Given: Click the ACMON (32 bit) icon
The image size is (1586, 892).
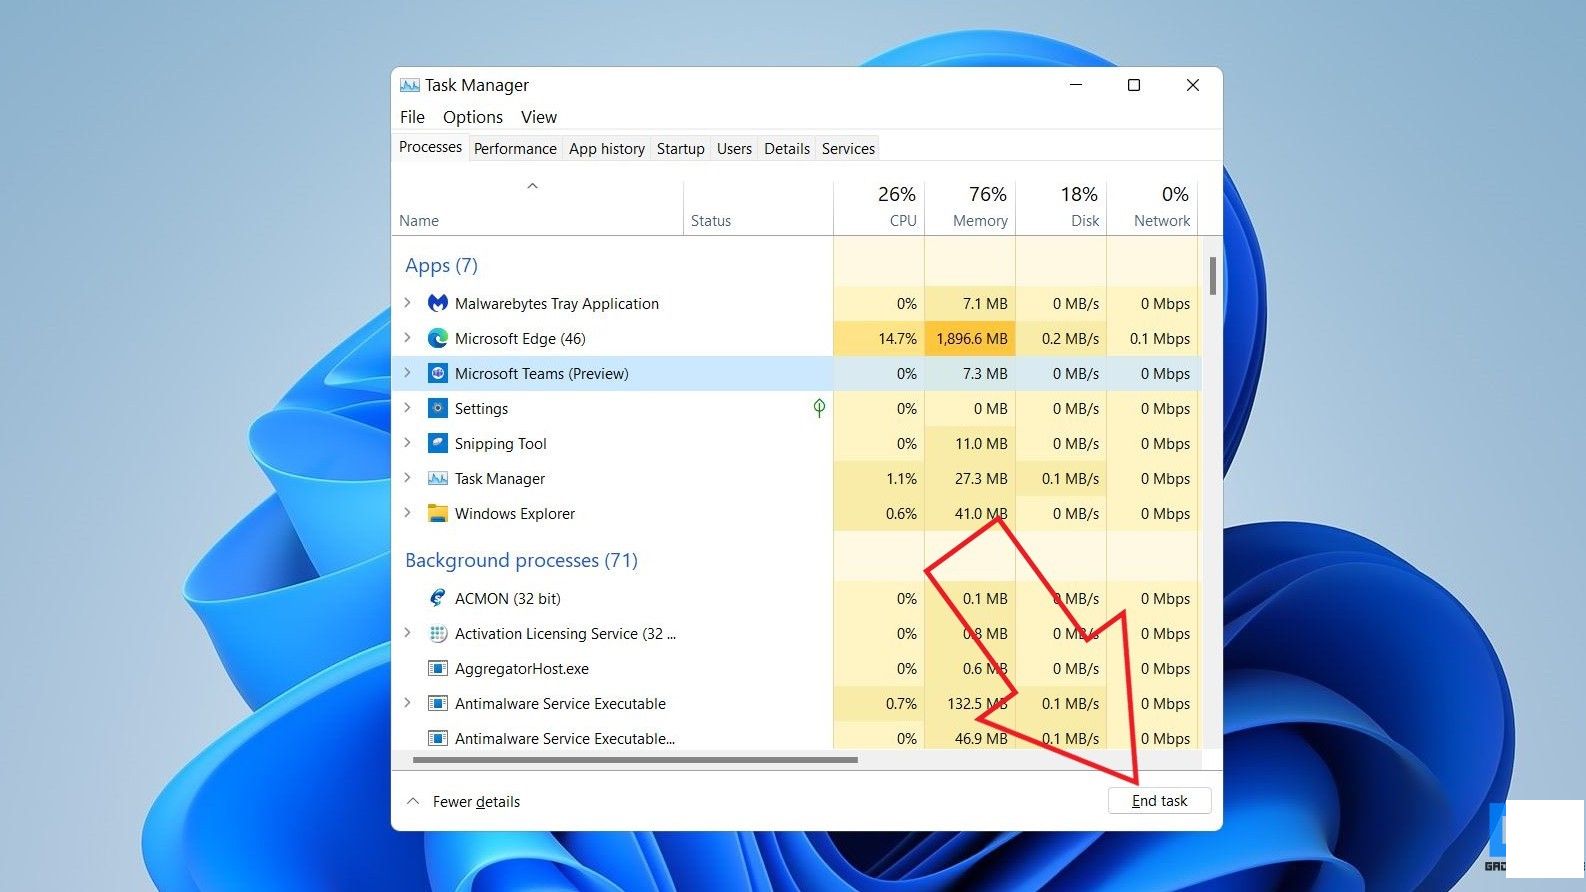Looking at the screenshot, I should coord(437,598).
